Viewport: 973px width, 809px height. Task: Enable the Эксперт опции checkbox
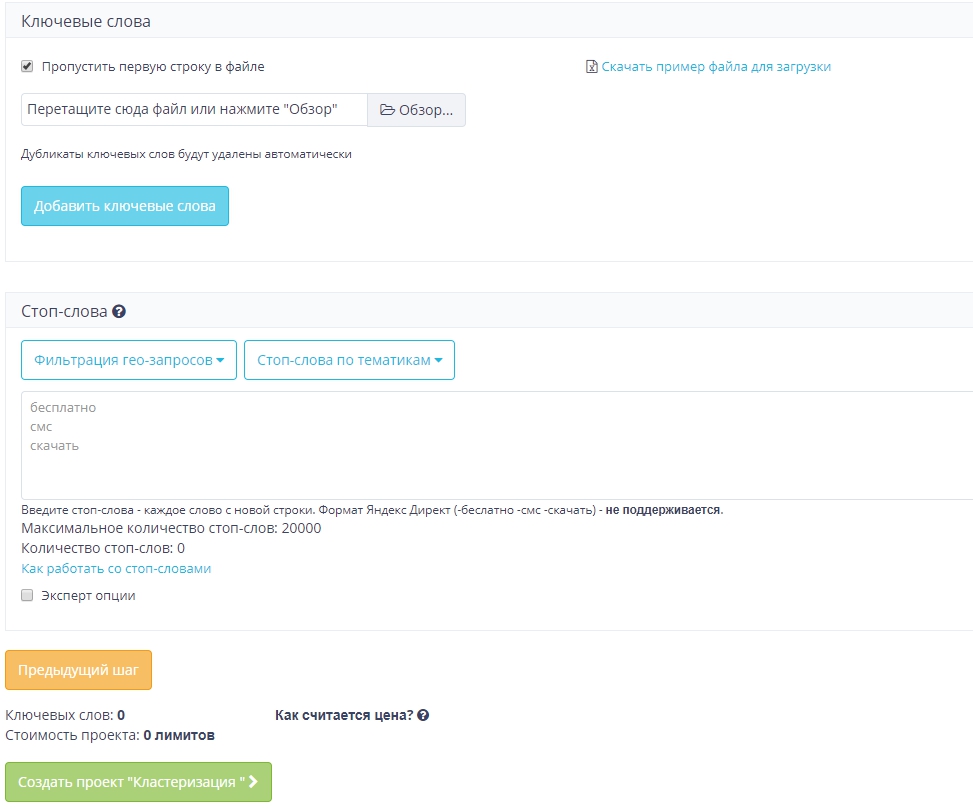27,595
